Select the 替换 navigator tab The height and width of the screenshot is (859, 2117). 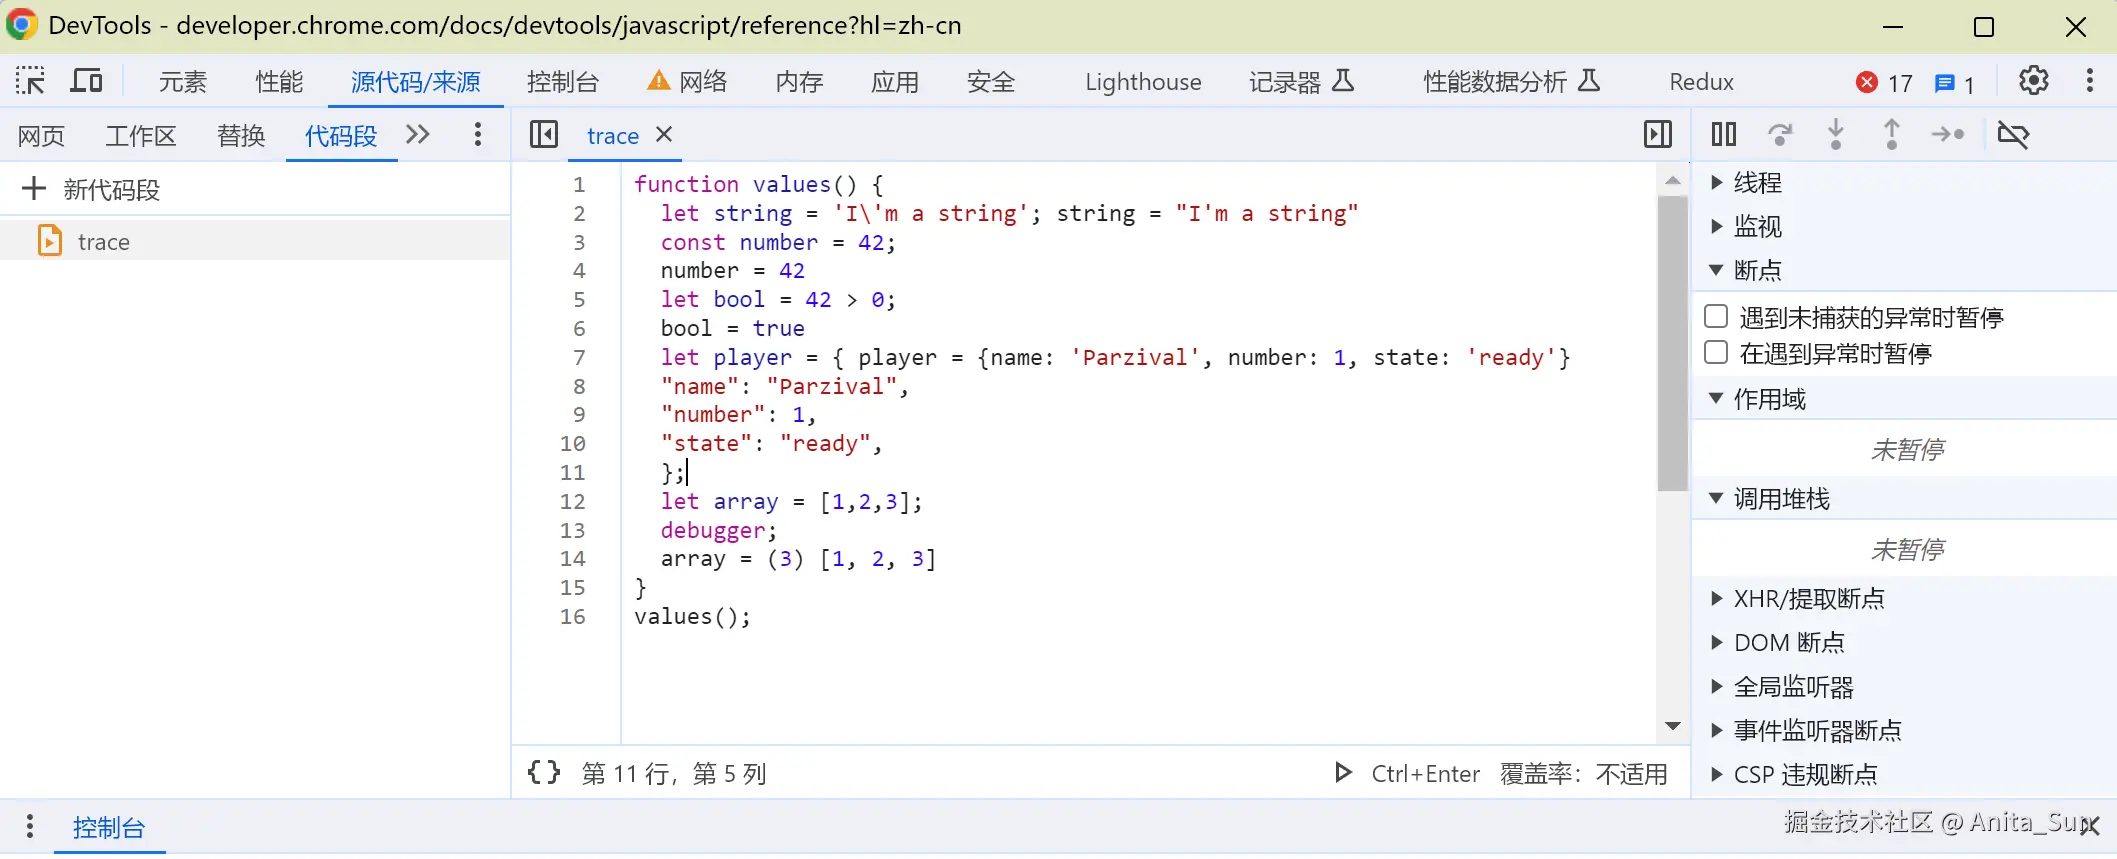241,135
